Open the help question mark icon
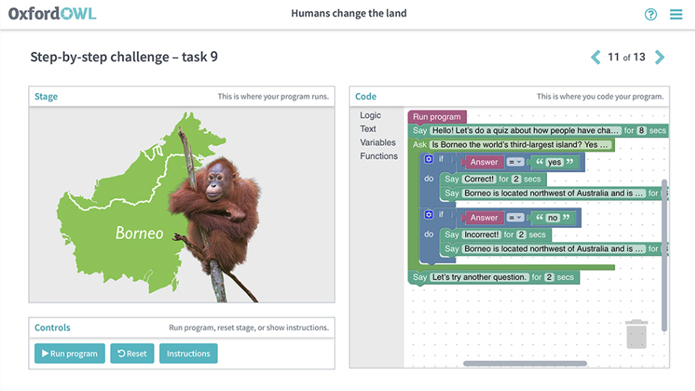This screenshot has height=391, width=695. [651, 14]
